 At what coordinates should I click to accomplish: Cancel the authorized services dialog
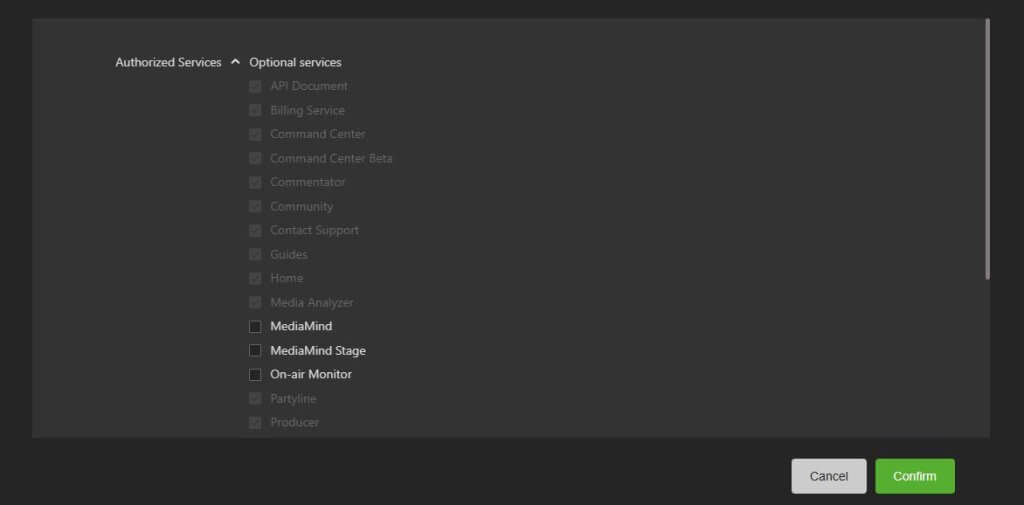pyautogui.click(x=828, y=476)
